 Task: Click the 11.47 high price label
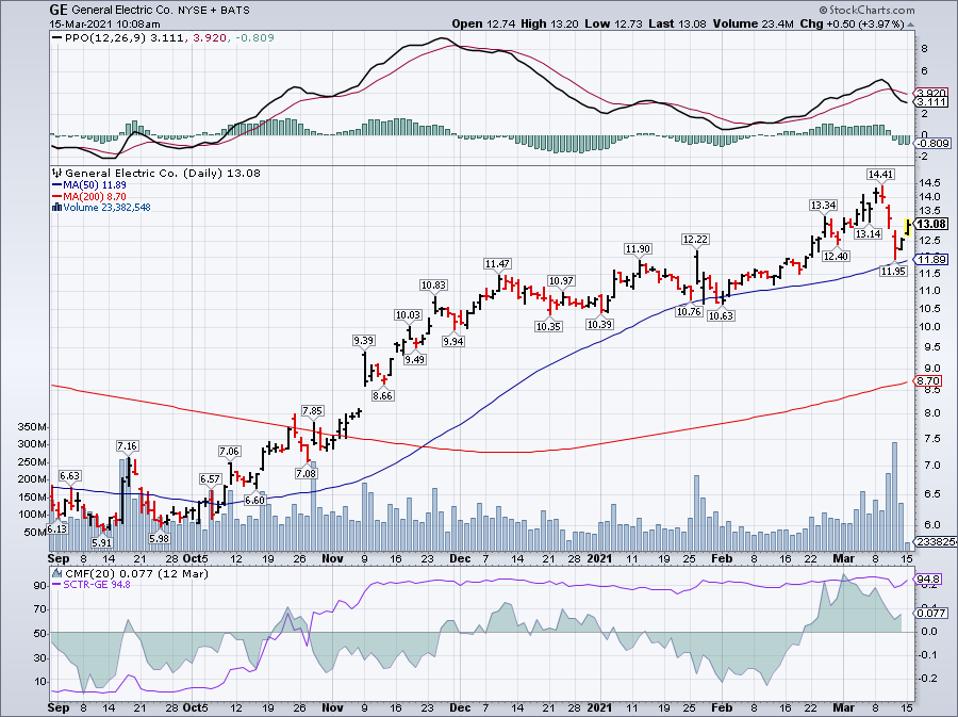tap(497, 264)
